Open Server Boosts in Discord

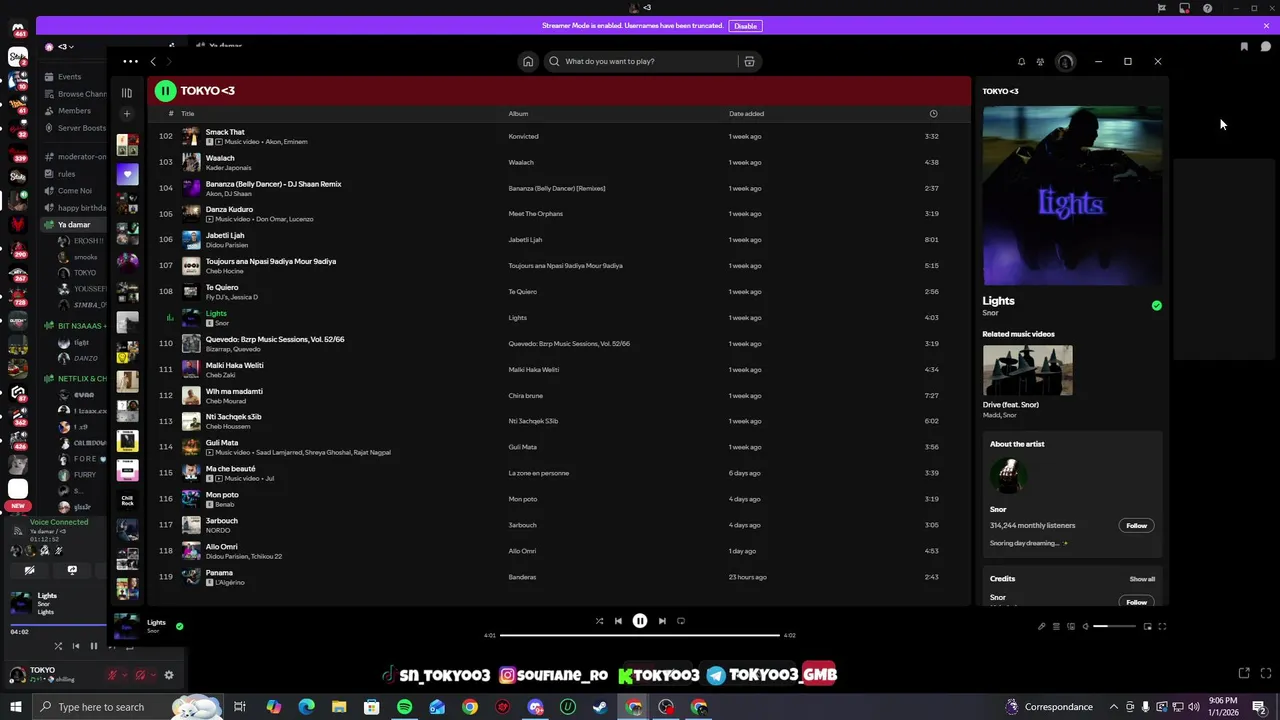(x=75, y=128)
